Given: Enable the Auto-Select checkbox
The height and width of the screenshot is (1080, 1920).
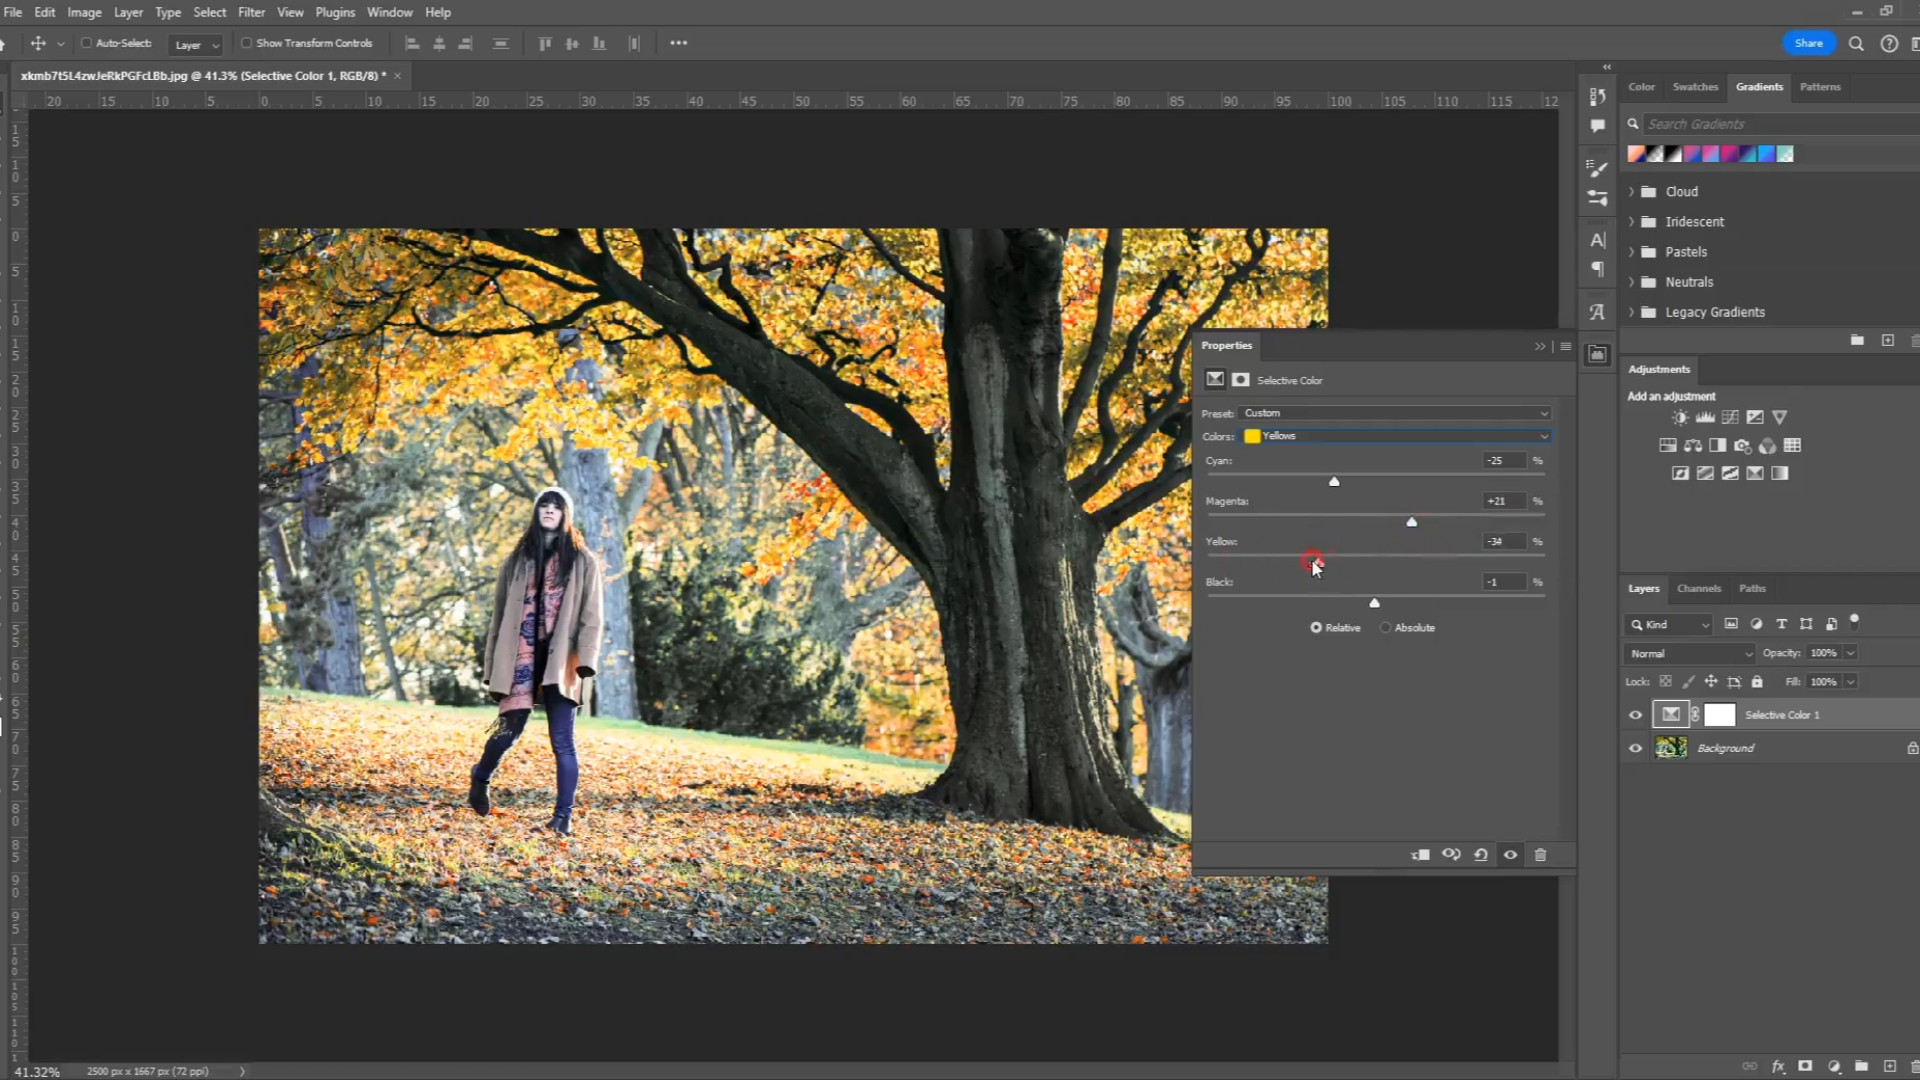Looking at the screenshot, I should click(87, 43).
